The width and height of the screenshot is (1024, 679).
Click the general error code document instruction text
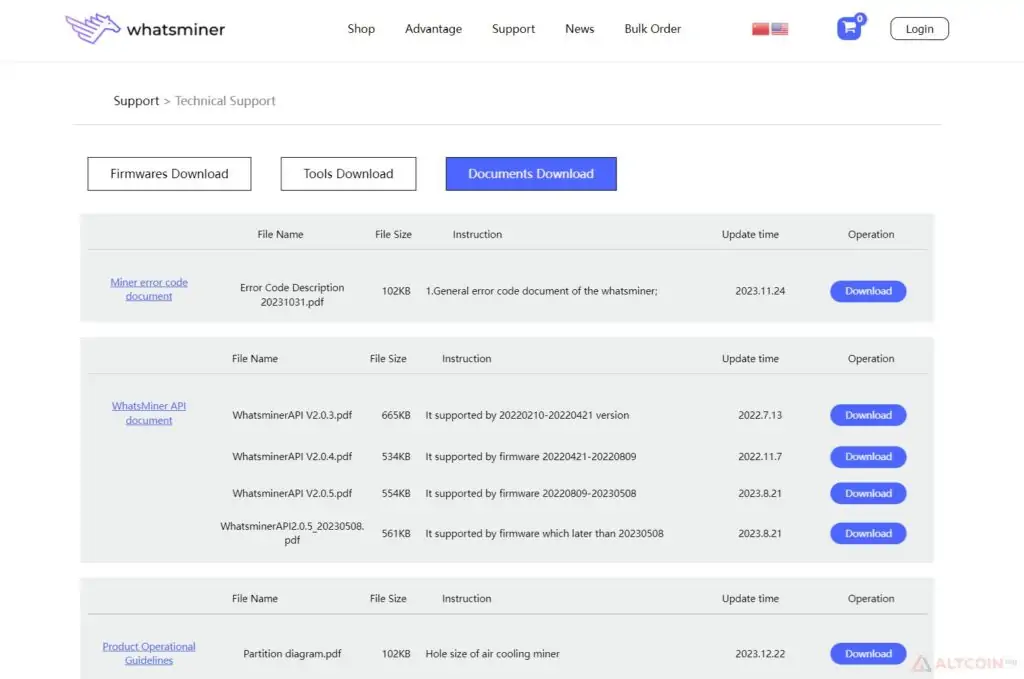pyautogui.click(x=541, y=291)
